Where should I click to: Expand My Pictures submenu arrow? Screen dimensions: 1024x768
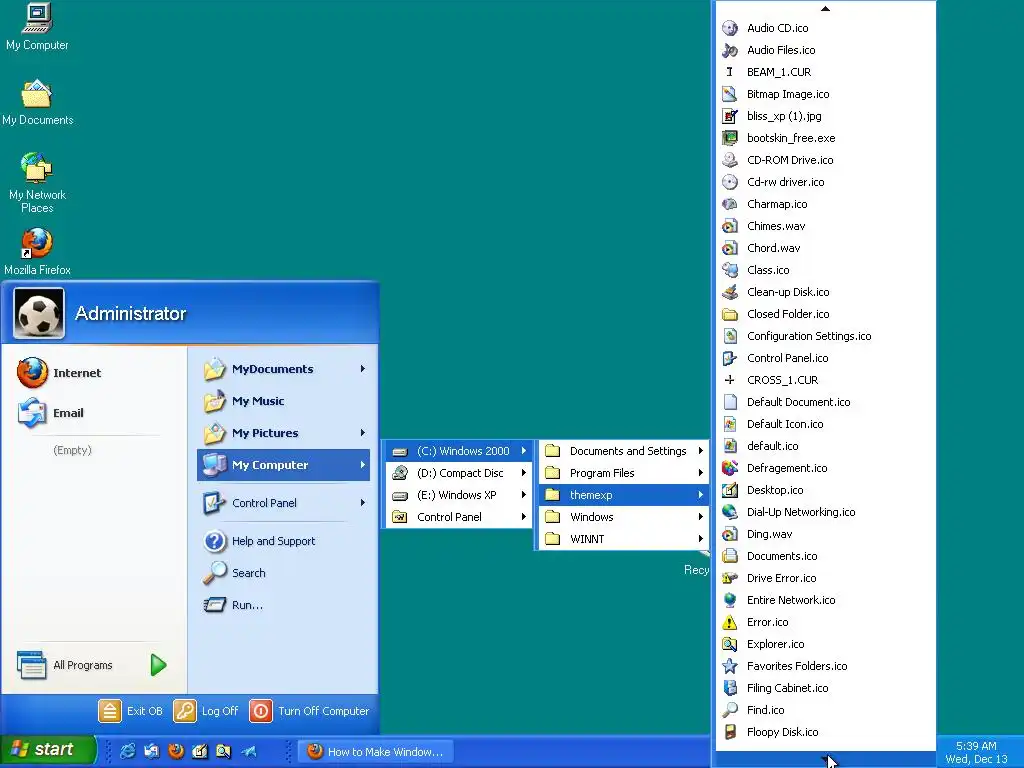(362, 433)
